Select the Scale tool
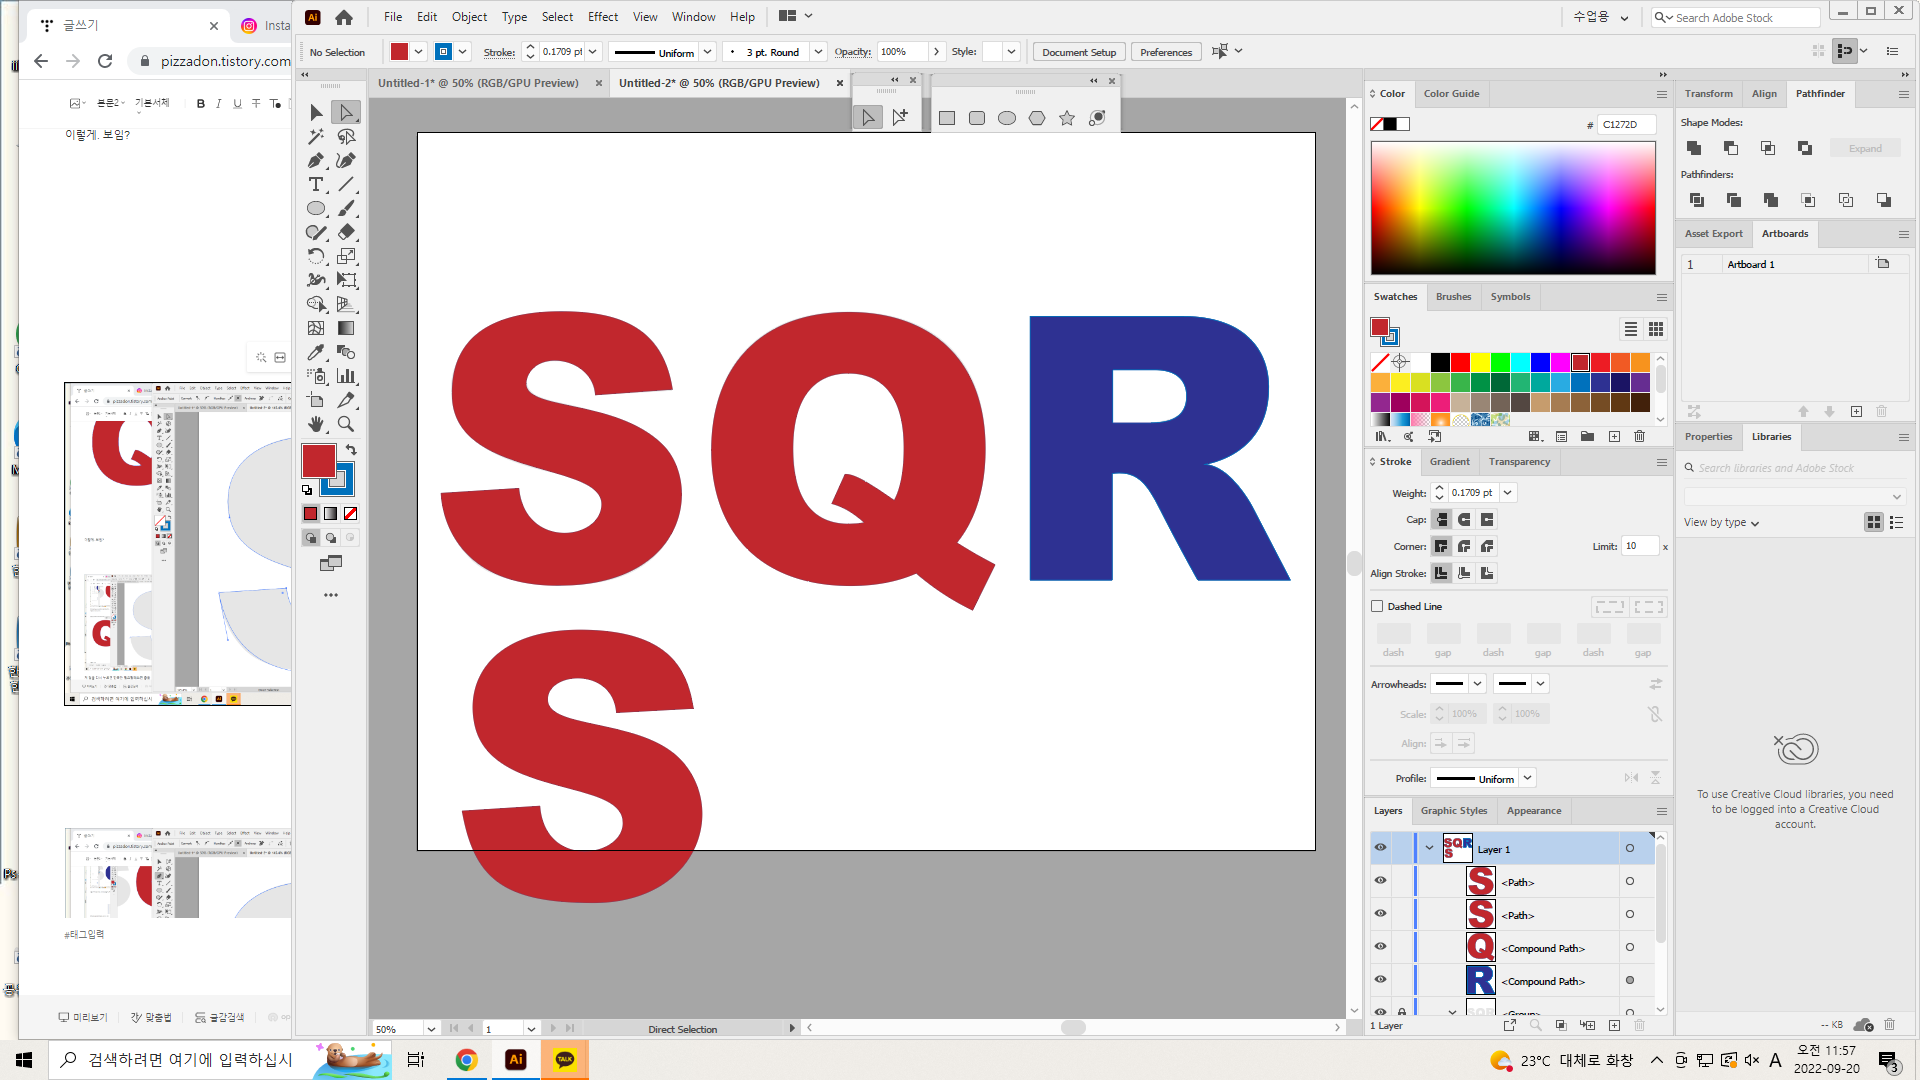The image size is (1920, 1080). (x=346, y=257)
